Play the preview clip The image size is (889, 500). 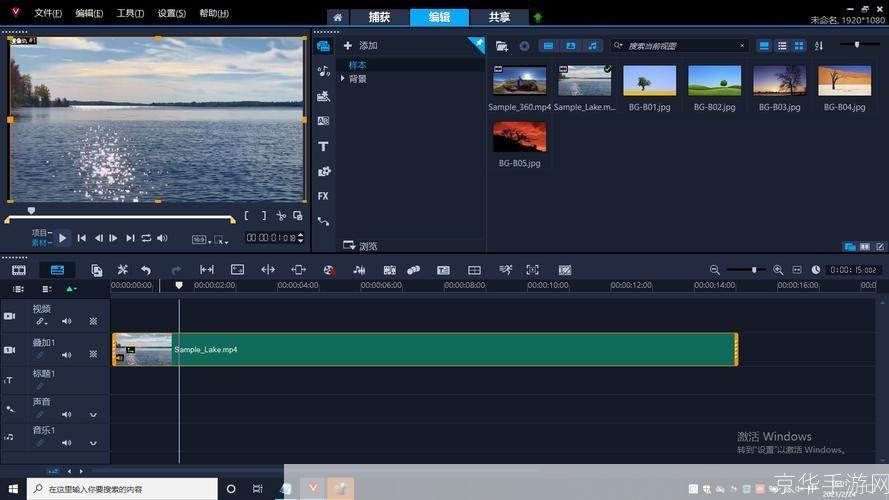pos(62,238)
